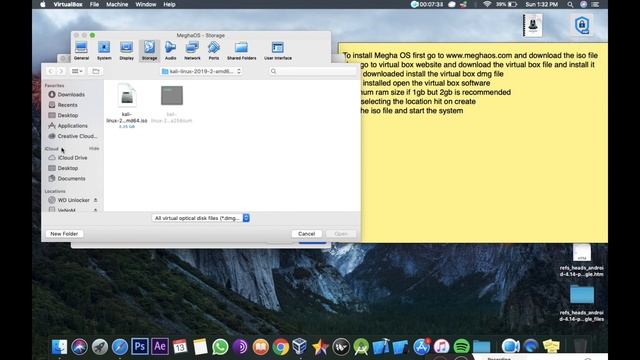This screenshot has height=360, width=640.
Task: Open the Window menu
Action: (146, 4)
